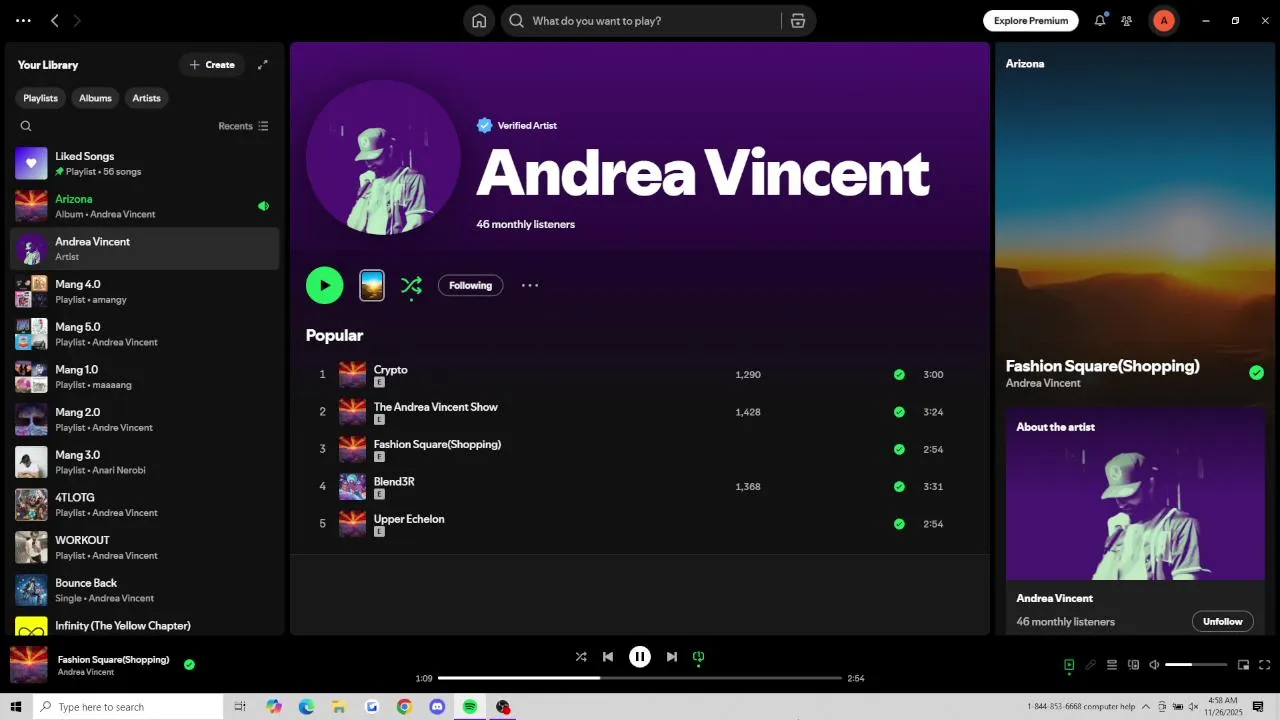
Task: Toggle artist page shuffle icon
Action: (411, 286)
